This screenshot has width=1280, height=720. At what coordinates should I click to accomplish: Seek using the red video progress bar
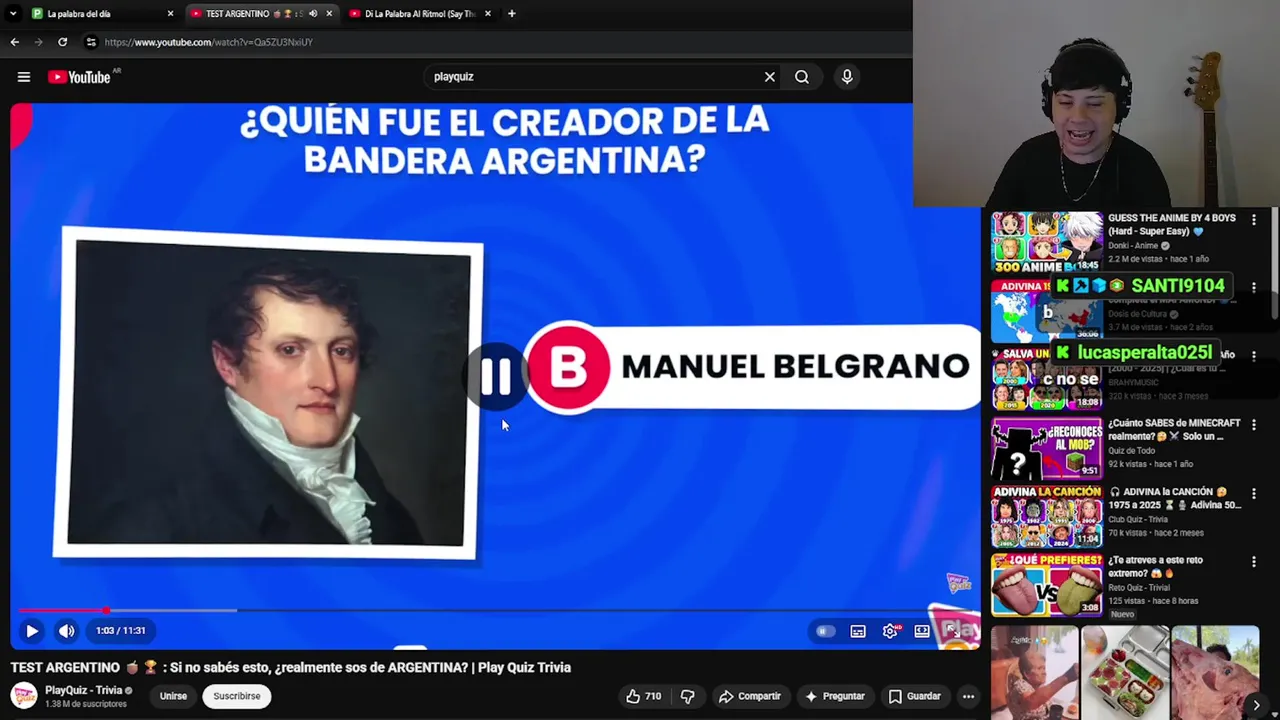[62, 610]
